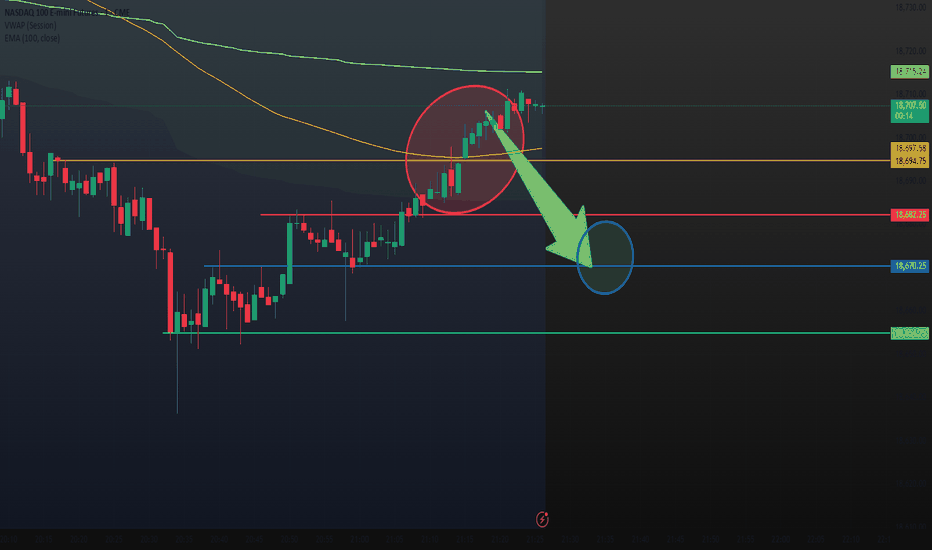Screen dimensions: 932x550
Task: Click the green 18,707.50 current price label
Action: 909,111
